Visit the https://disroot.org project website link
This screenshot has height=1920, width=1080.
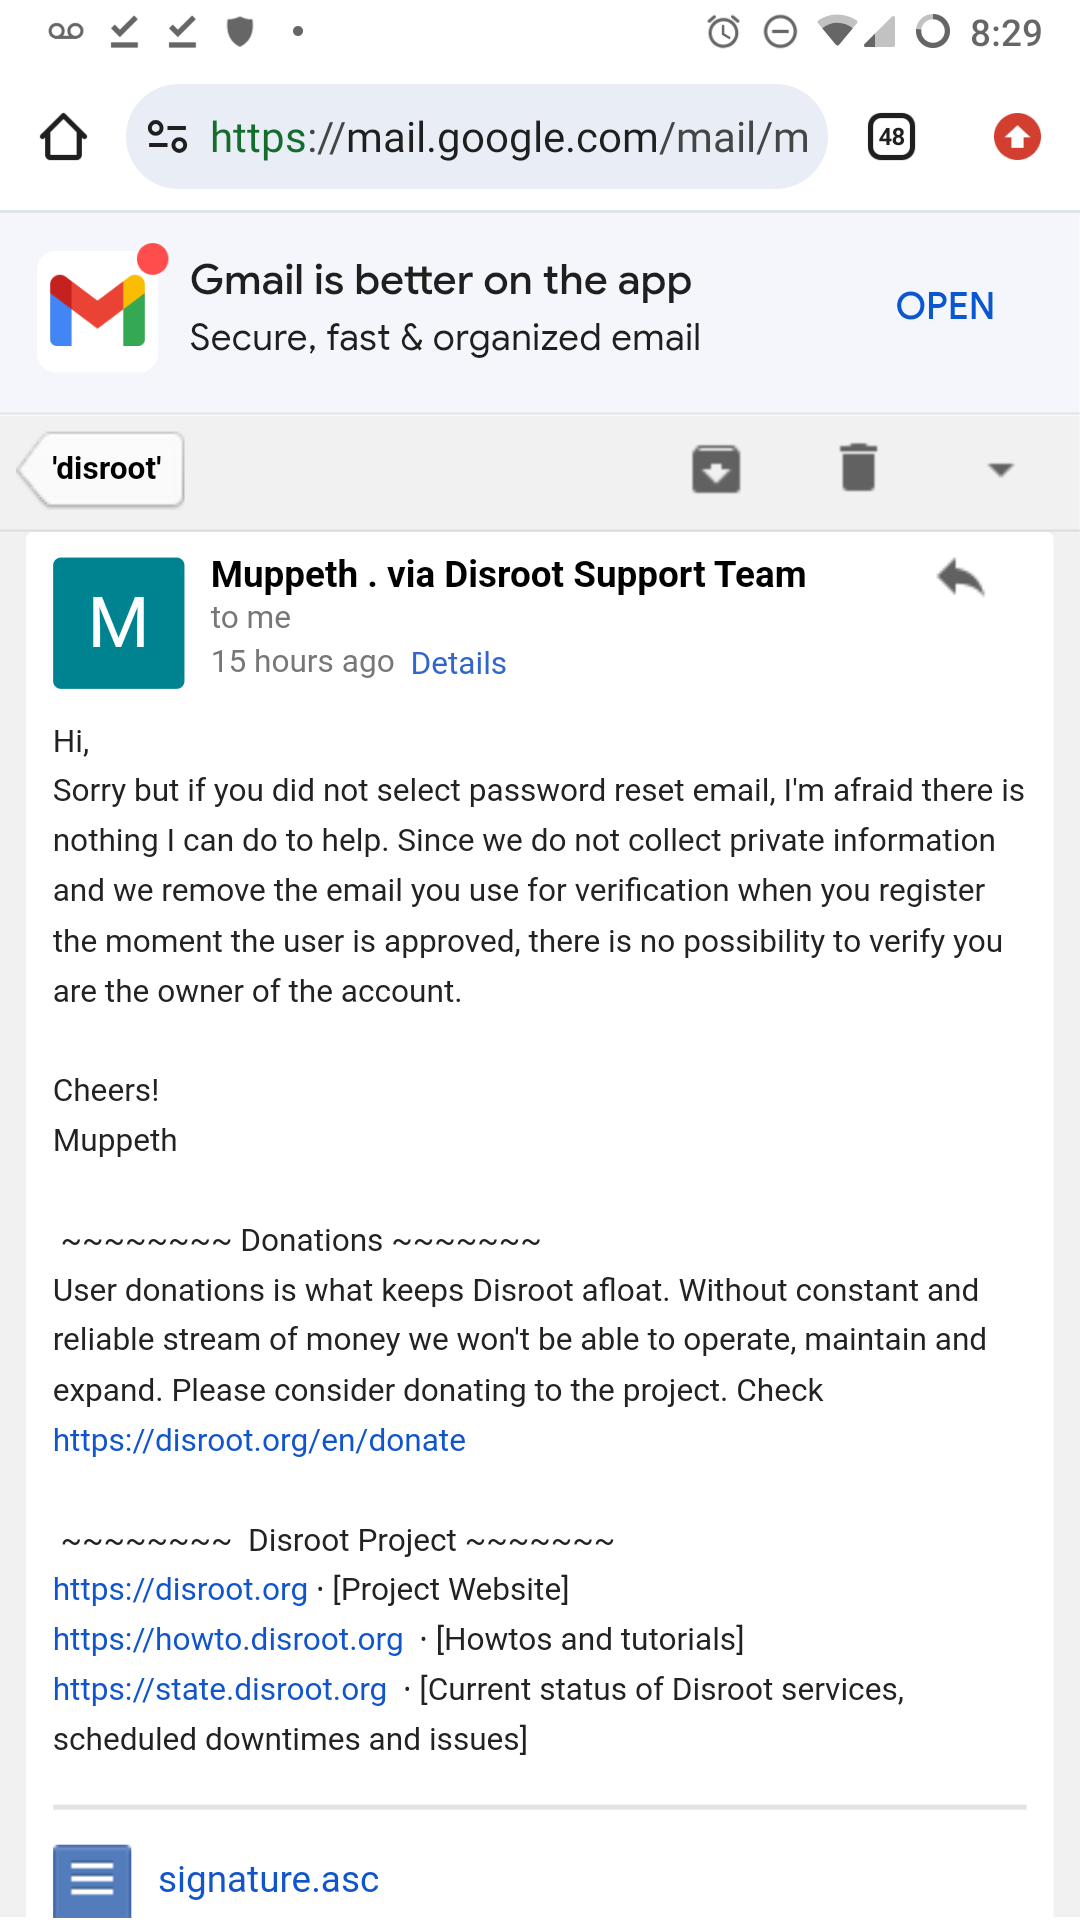tap(180, 1589)
